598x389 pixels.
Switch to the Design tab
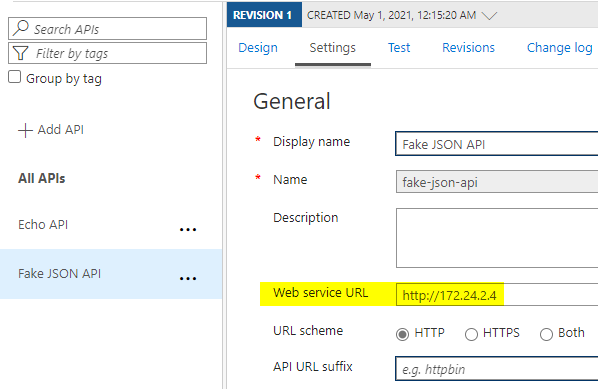258,48
